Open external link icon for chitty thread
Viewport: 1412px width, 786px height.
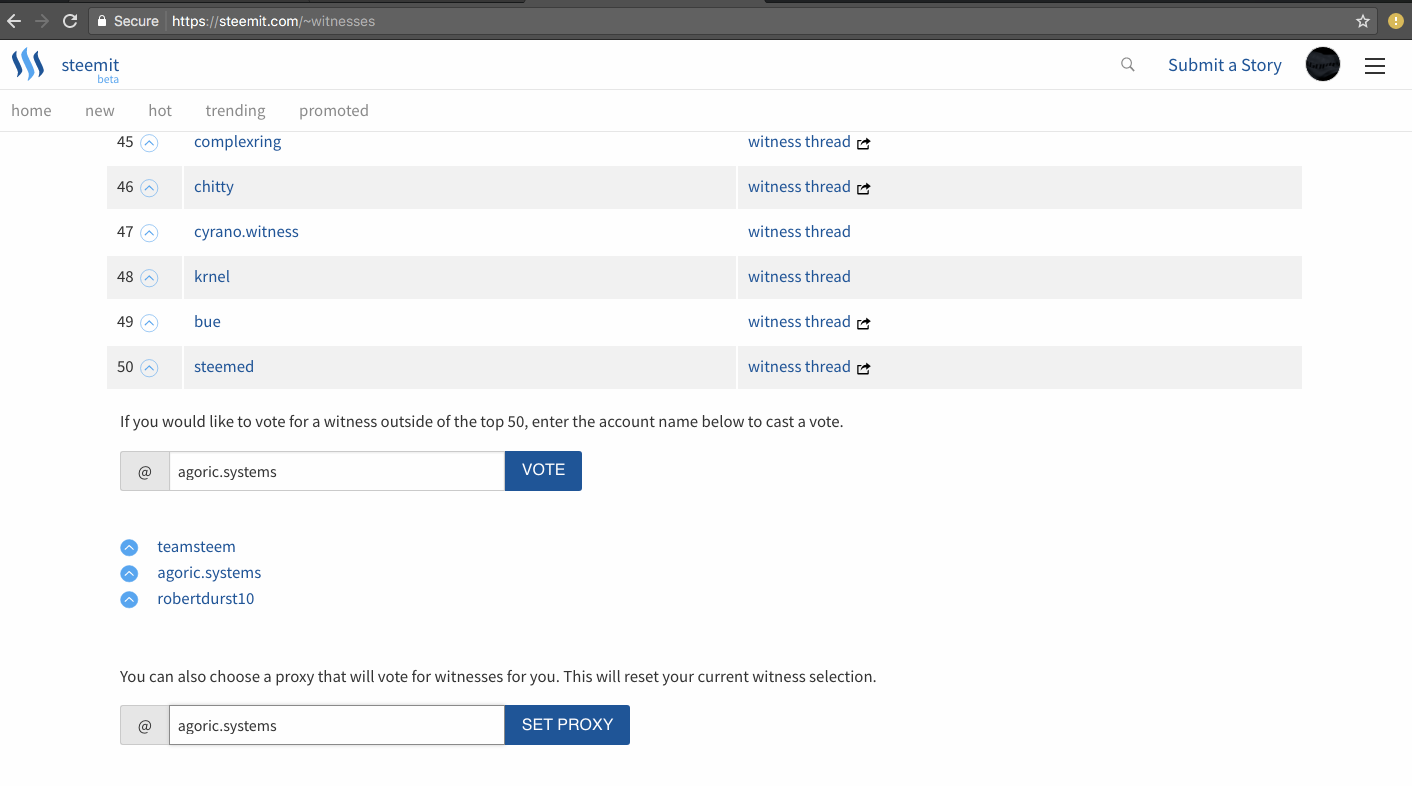pyautogui.click(x=863, y=188)
